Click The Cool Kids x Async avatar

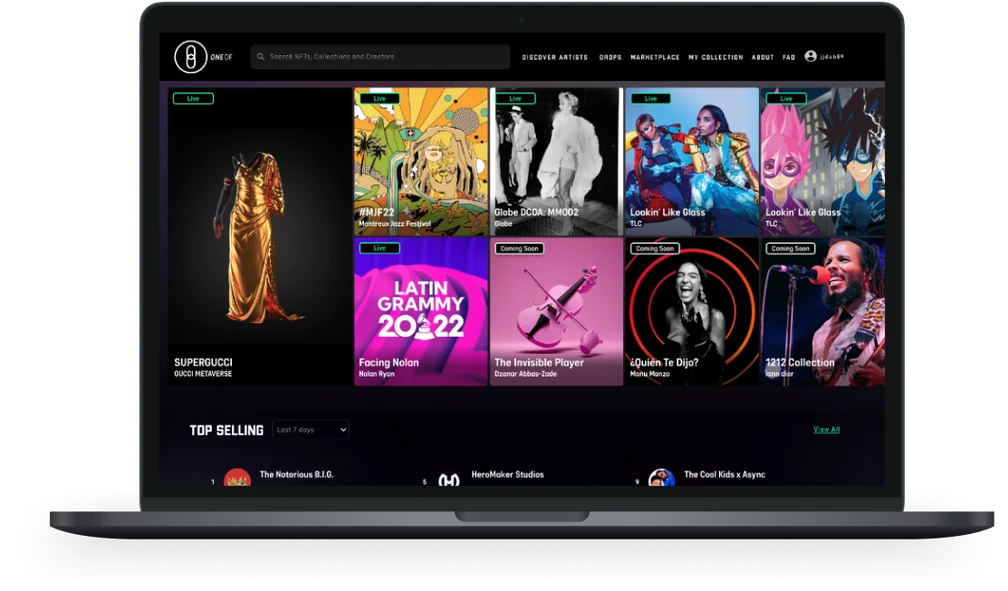tap(662, 478)
